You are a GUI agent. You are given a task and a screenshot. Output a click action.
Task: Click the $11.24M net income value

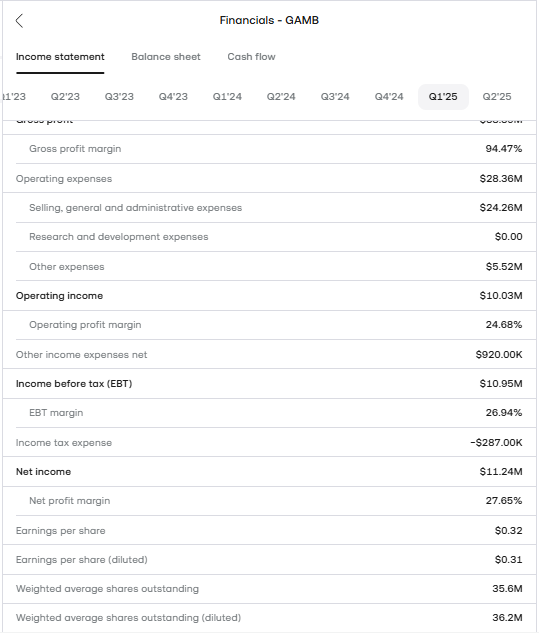point(501,472)
